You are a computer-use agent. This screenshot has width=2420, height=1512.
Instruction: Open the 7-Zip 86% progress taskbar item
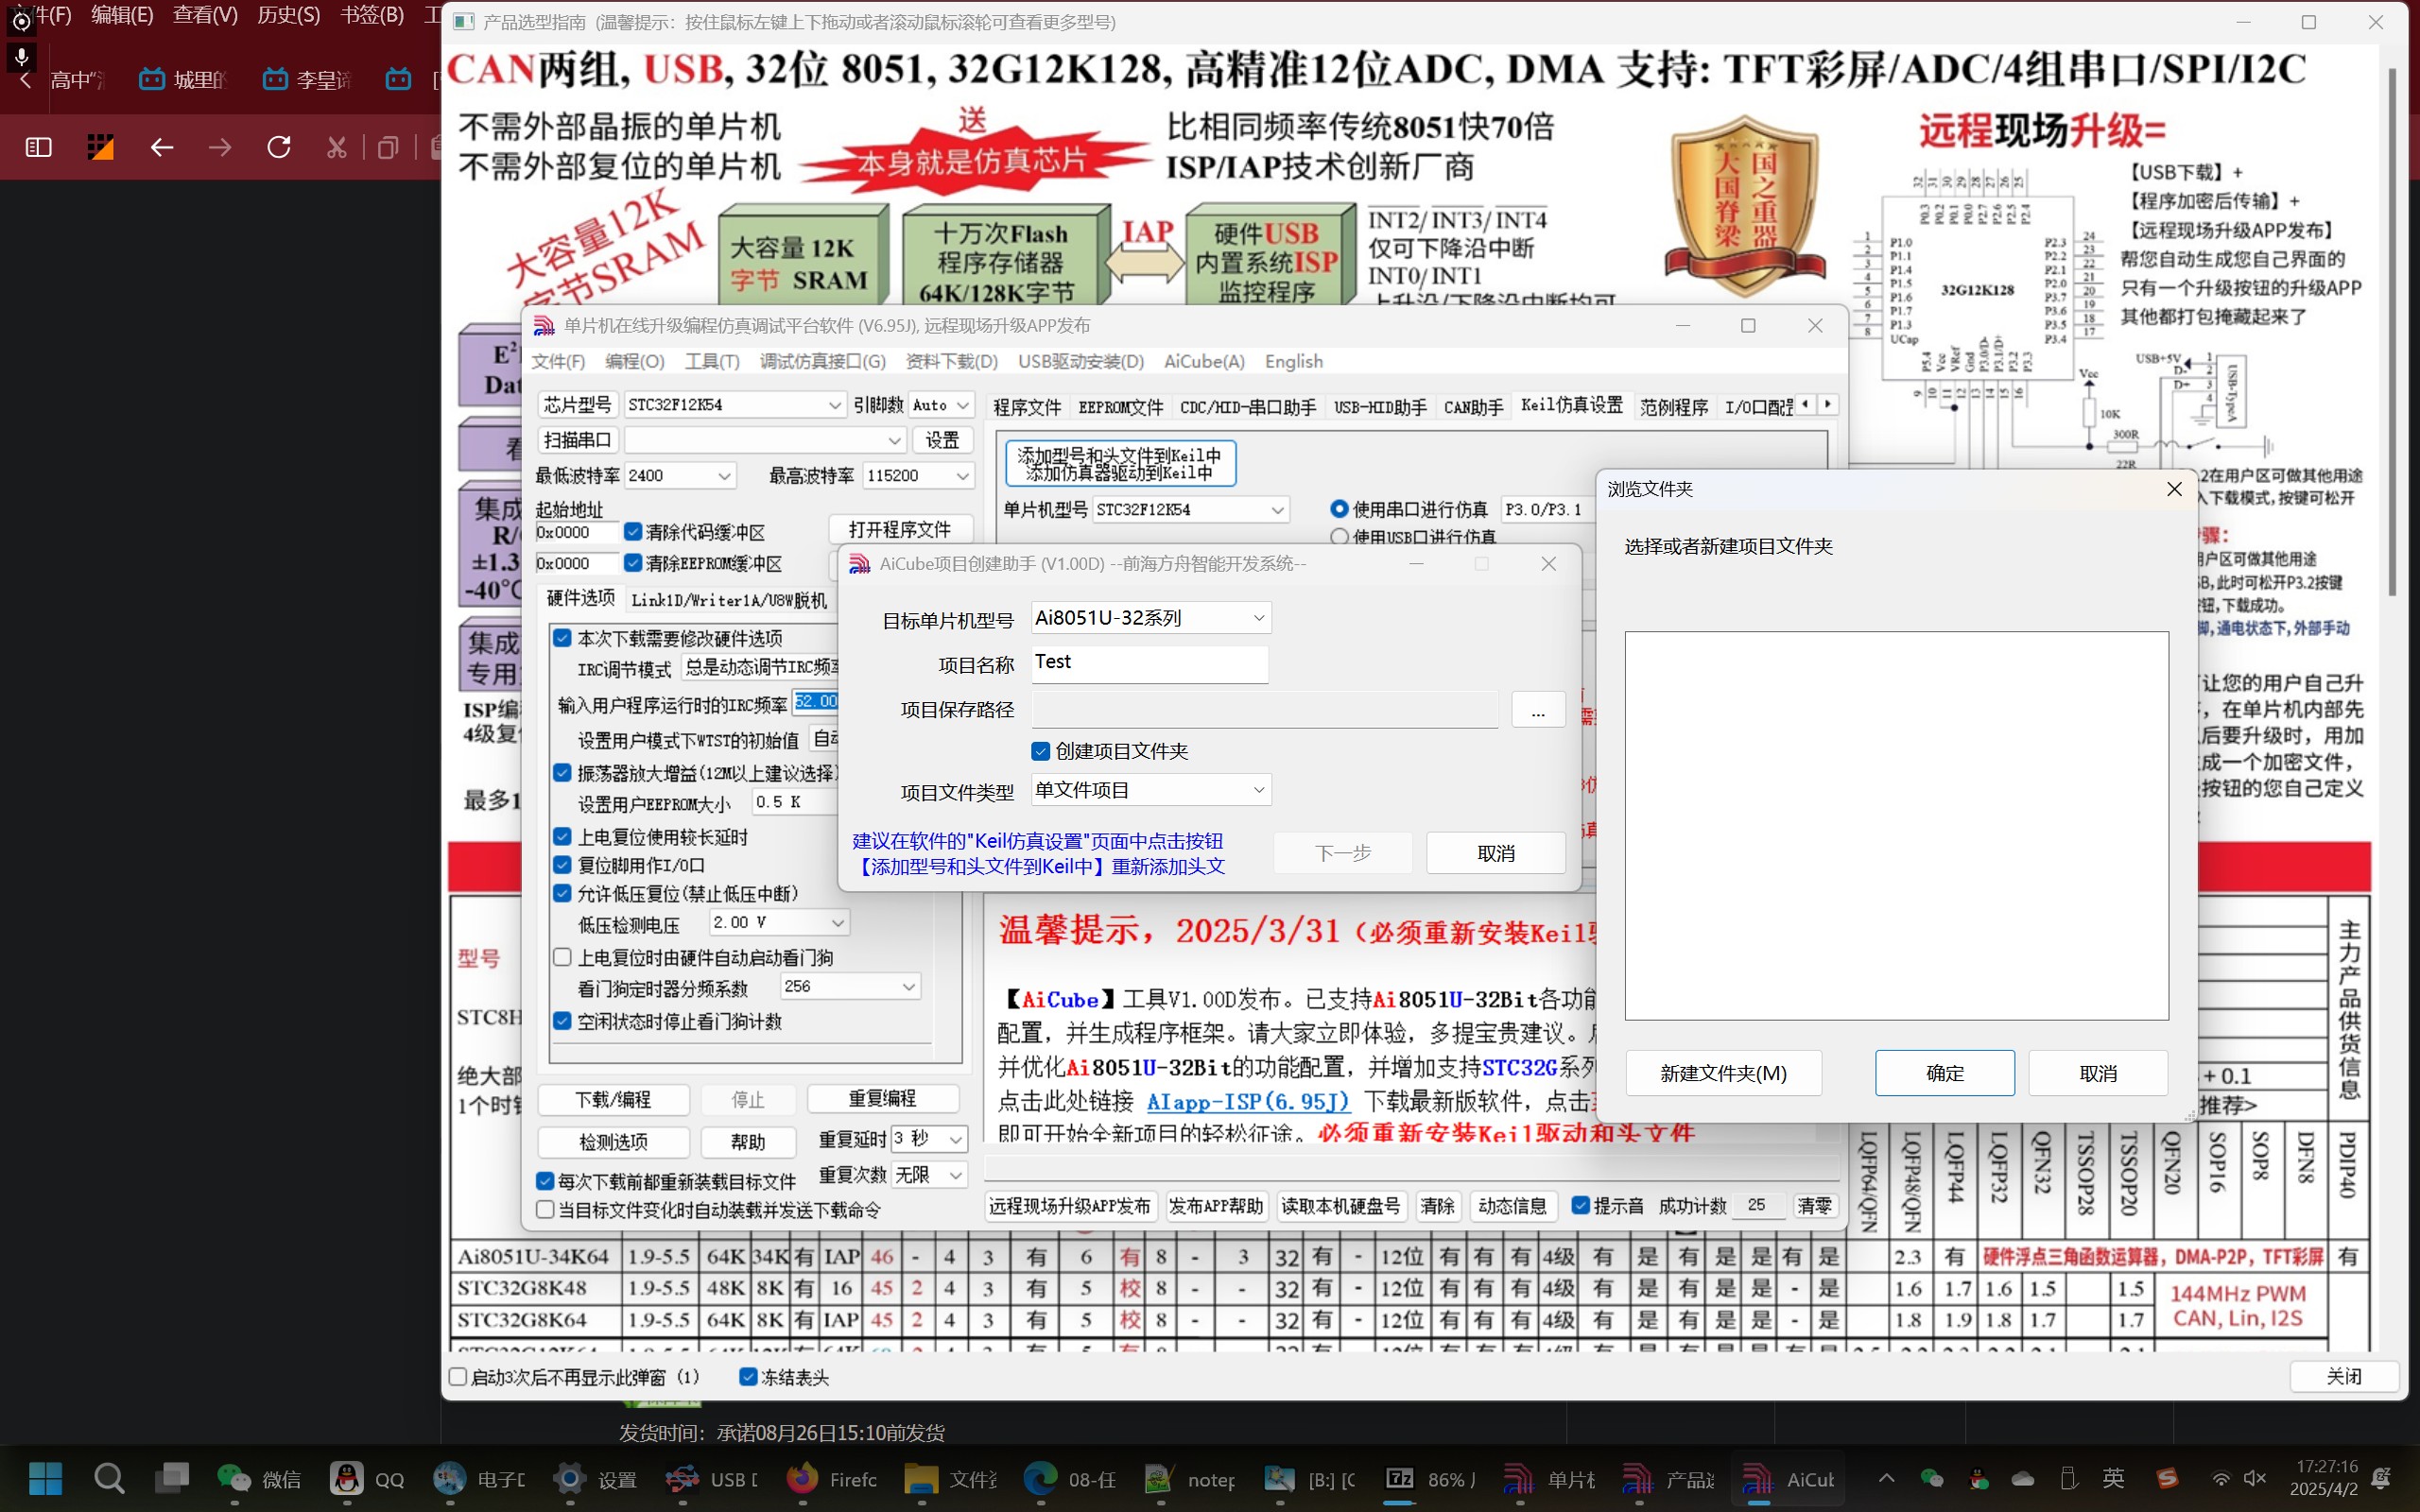point(1430,1478)
